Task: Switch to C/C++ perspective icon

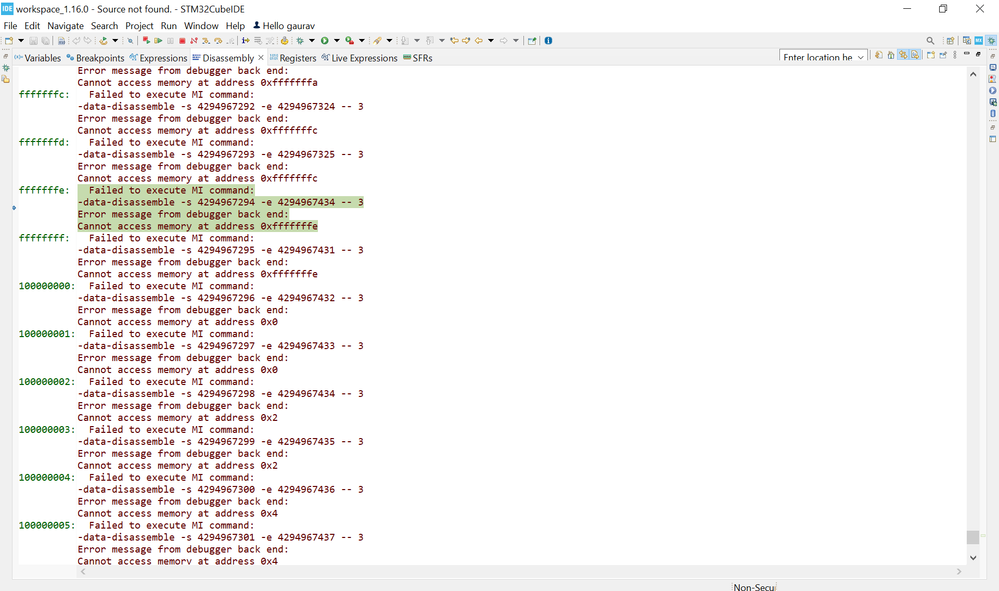Action: [x=967, y=41]
